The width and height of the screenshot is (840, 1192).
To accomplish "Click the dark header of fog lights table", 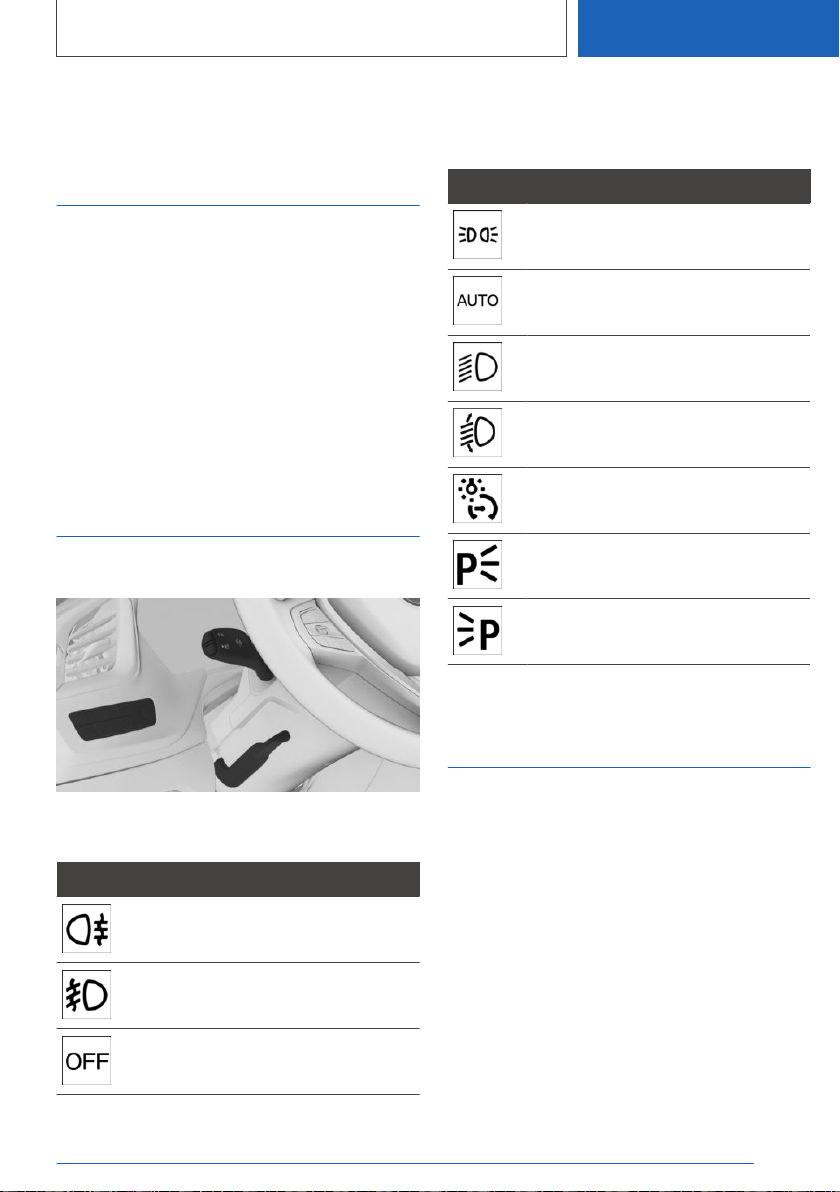I will [238, 880].
